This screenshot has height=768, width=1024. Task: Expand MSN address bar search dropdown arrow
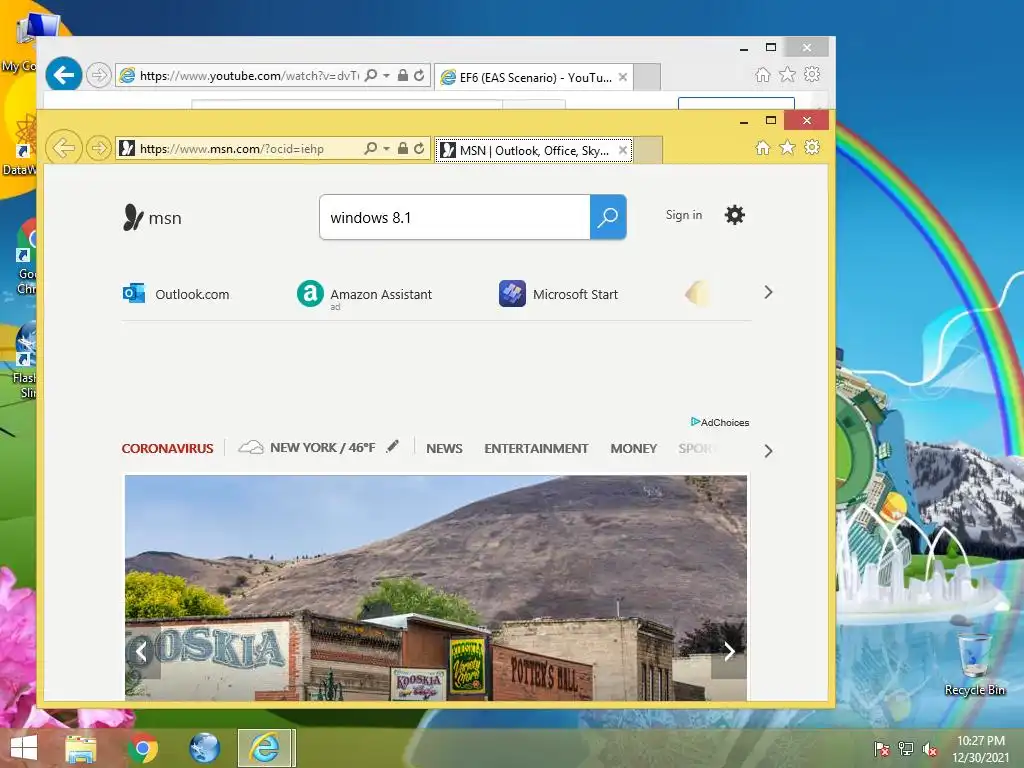pos(387,149)
